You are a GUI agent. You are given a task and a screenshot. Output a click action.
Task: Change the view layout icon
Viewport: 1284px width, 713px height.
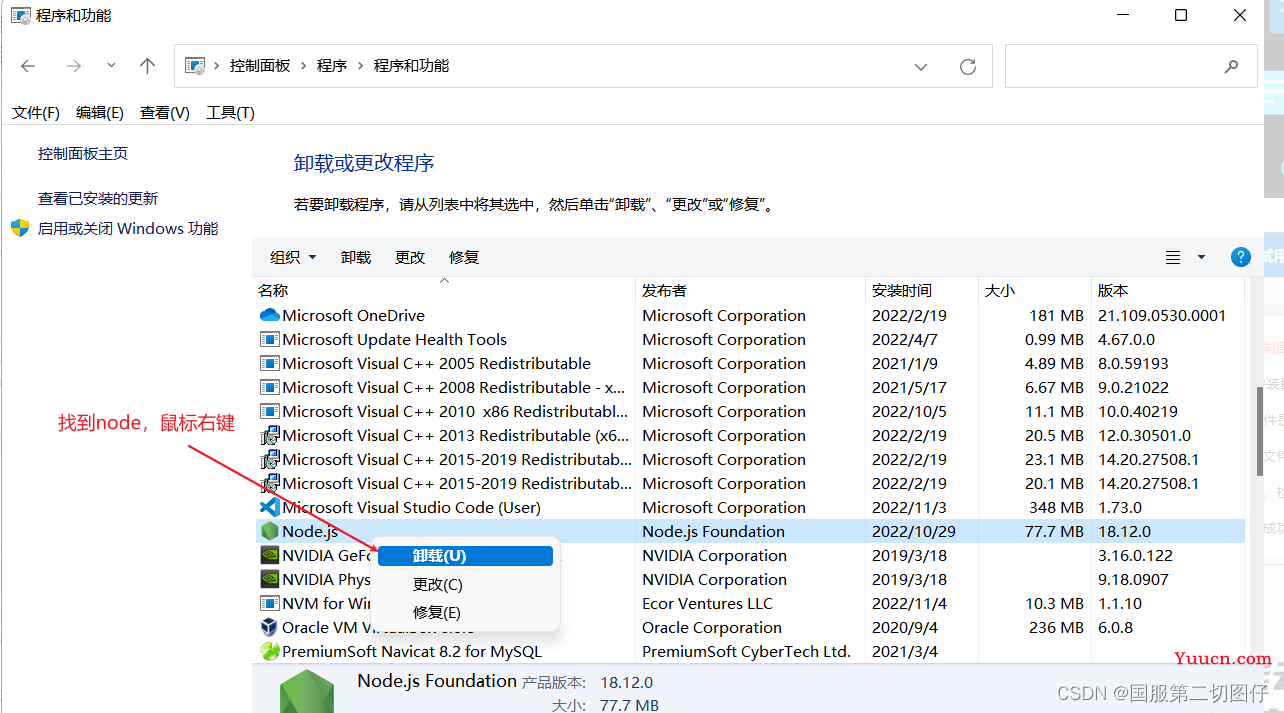[x=1173, y=258]
